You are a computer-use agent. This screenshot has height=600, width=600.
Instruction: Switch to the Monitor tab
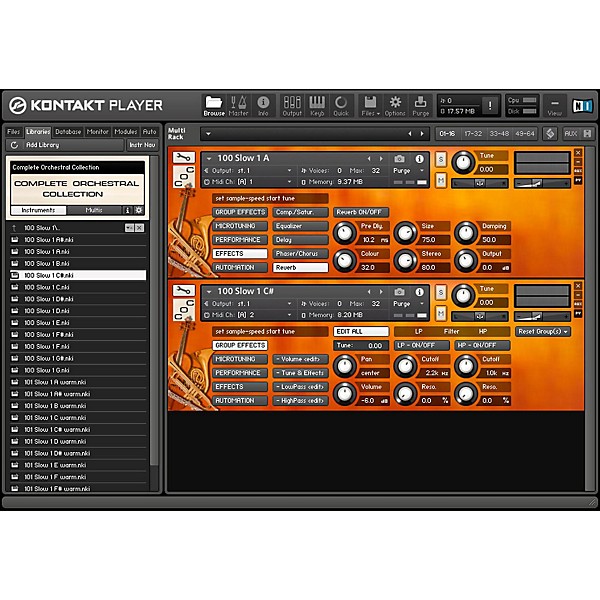click(x=98, y=132)
